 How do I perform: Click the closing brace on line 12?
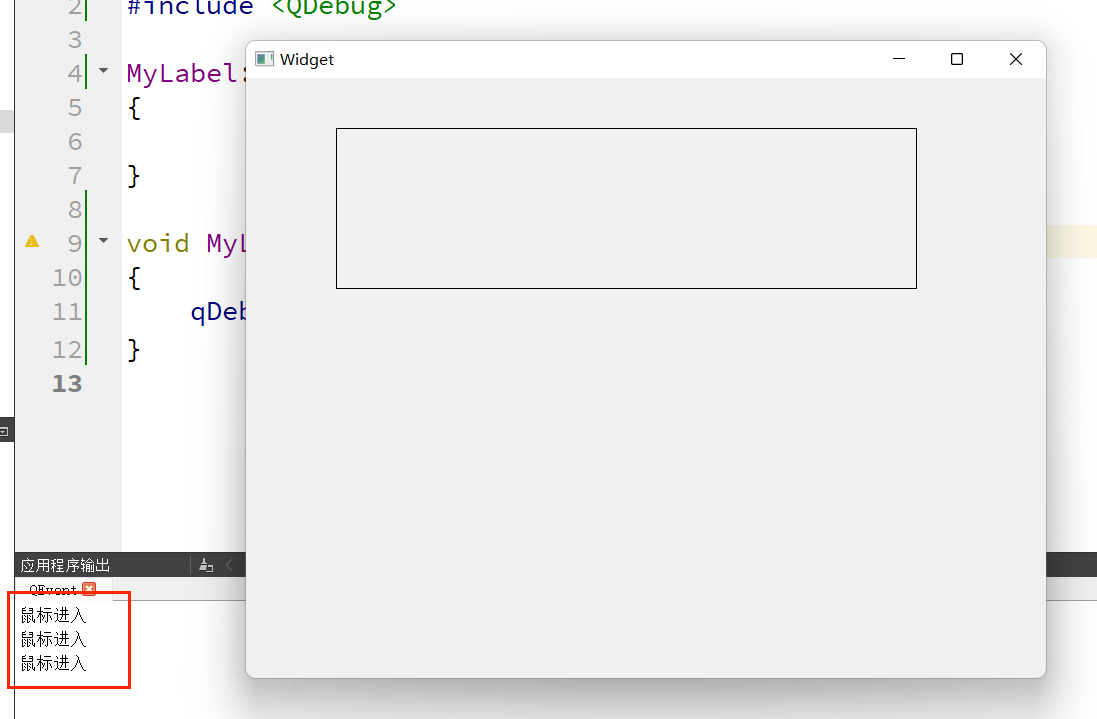[134, 349]
